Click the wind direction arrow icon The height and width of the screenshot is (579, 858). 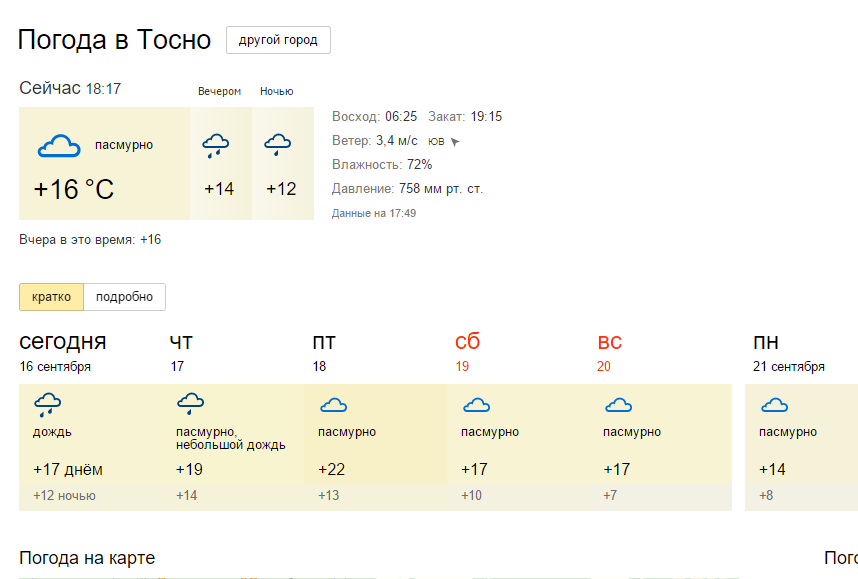[x=455, y=142]
